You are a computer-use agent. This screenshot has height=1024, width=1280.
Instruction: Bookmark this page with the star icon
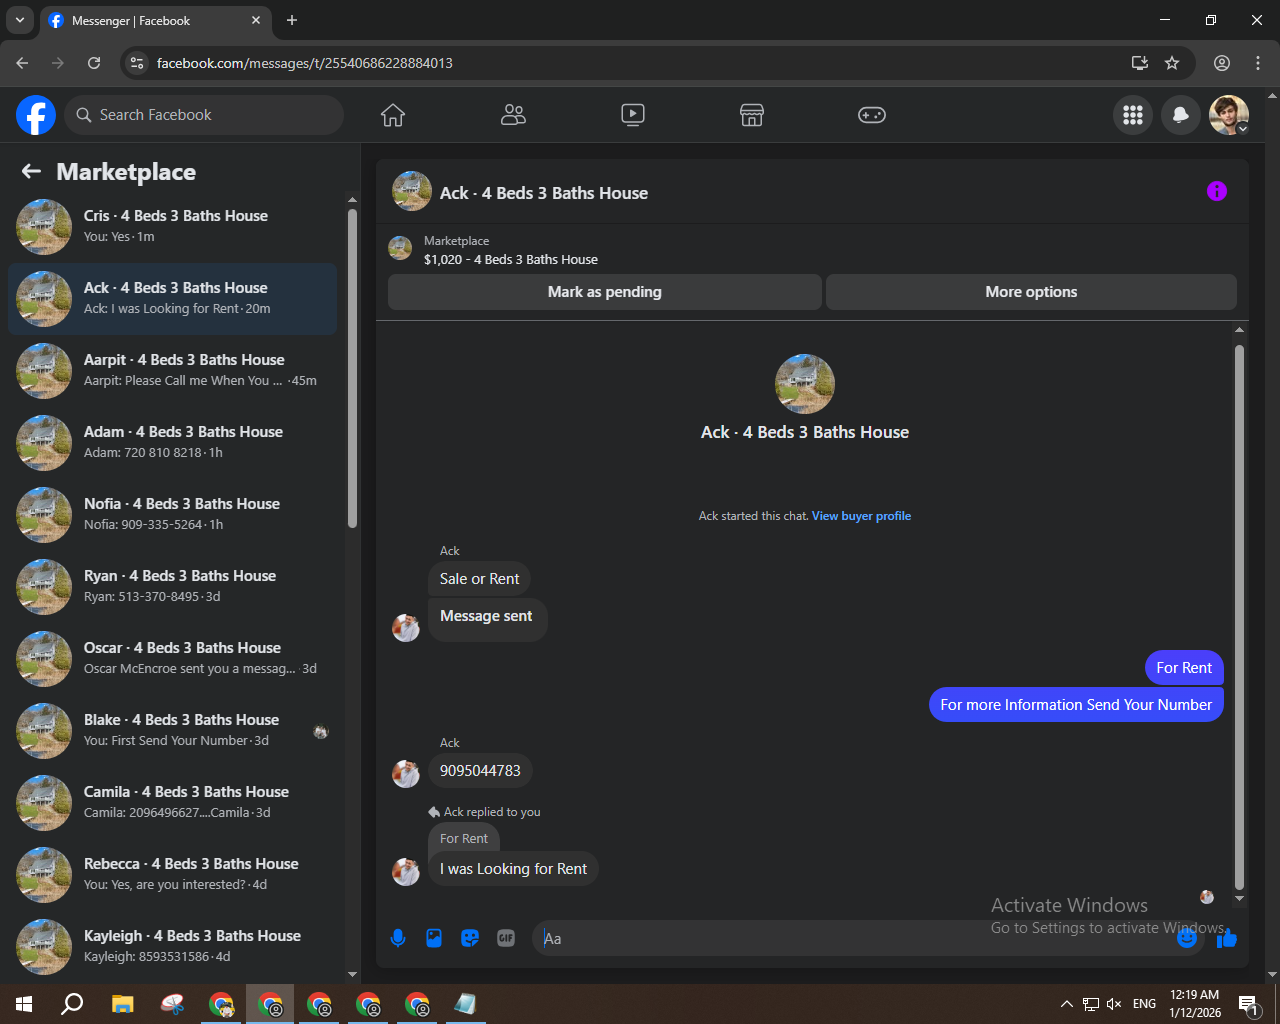pyautogui.click(x=1172, y=63)
